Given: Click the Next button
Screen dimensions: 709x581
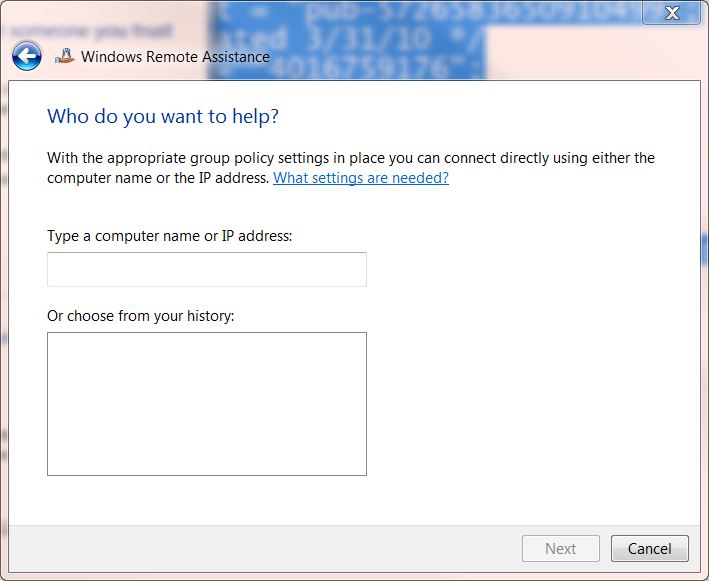Looking at the screenshot, I should pos(561,548).
